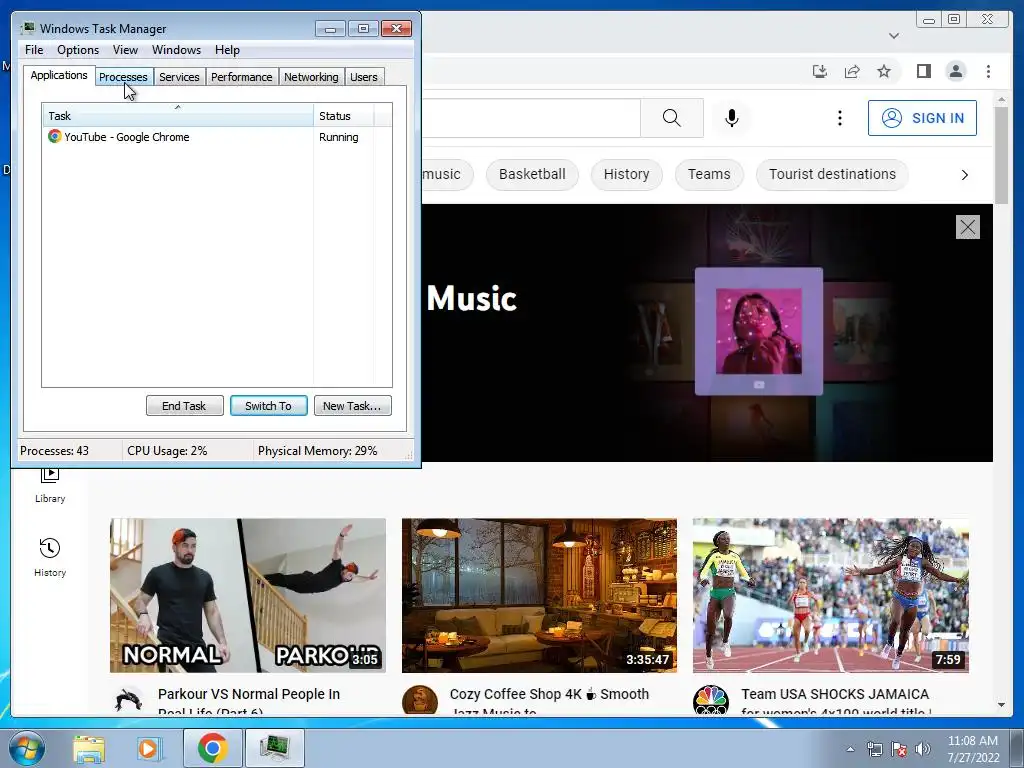
Task: Open History in the YouTube sidebar
Action: click(x=50, y=557)
